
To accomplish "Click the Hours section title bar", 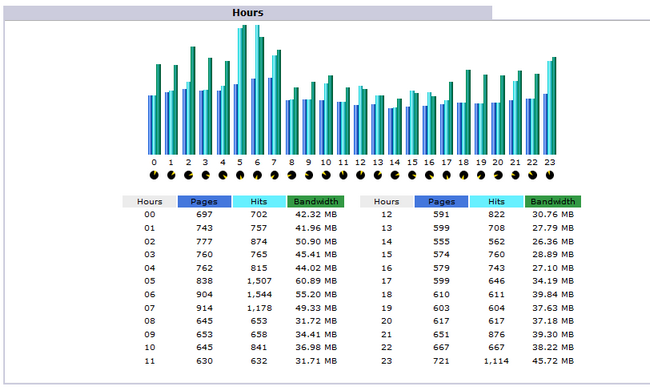I will pos(248,13).
